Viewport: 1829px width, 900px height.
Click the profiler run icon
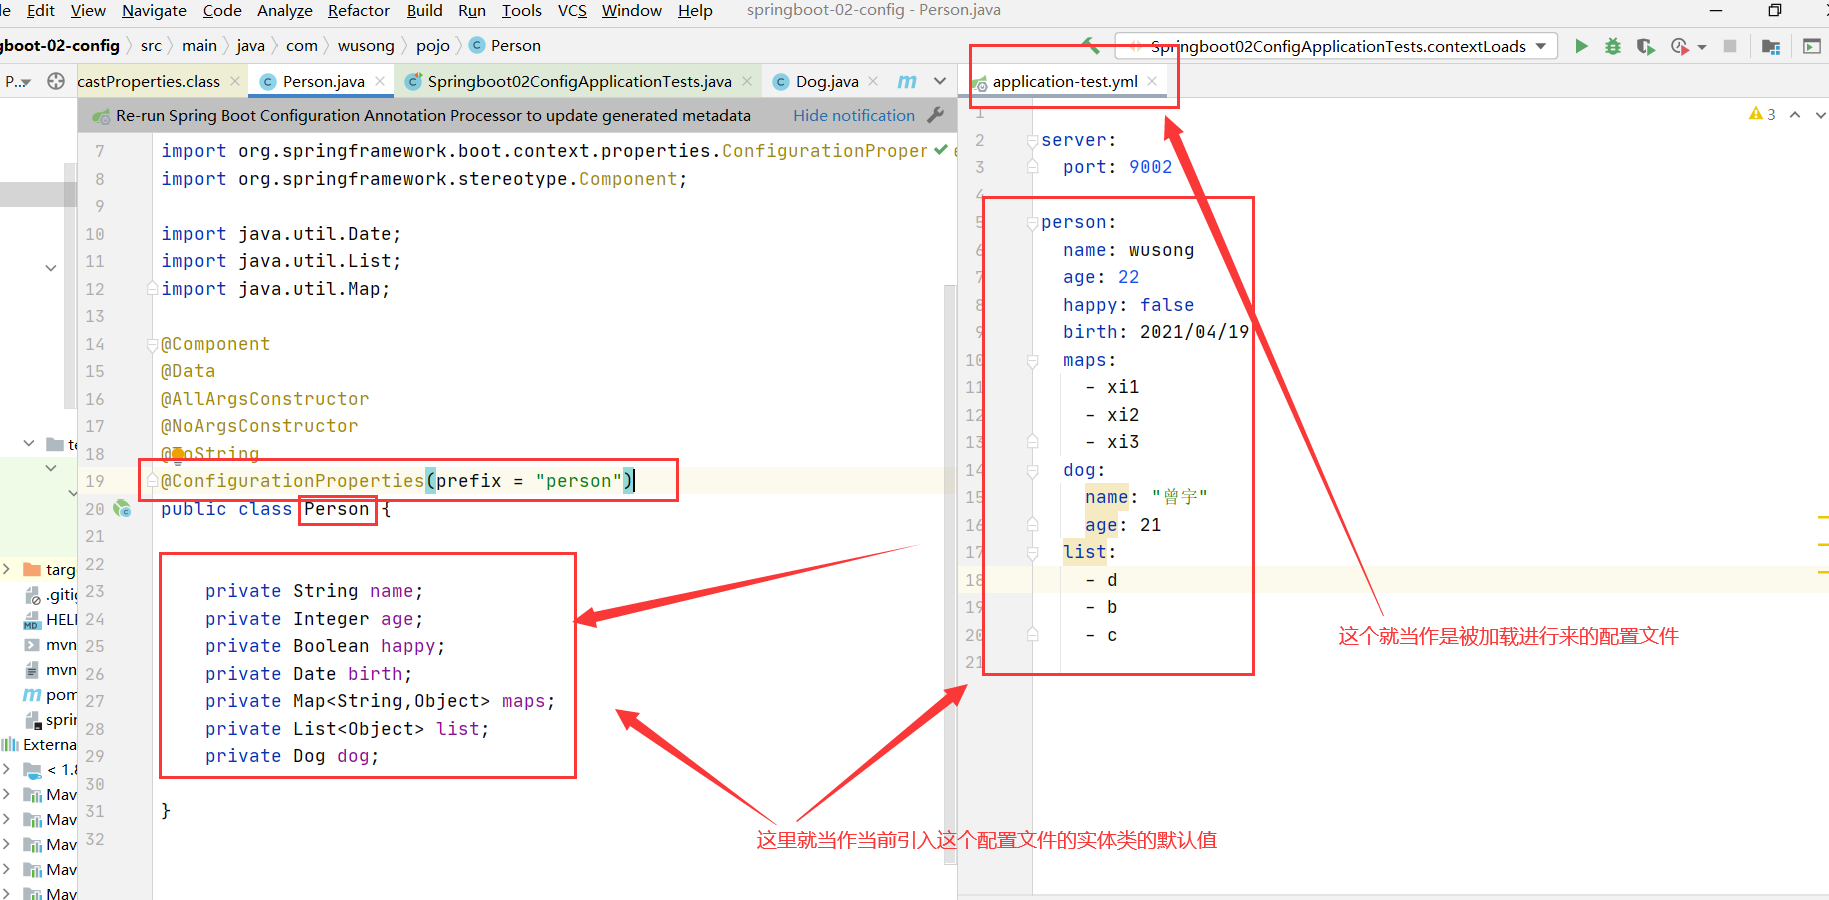tap(1679, 46)
